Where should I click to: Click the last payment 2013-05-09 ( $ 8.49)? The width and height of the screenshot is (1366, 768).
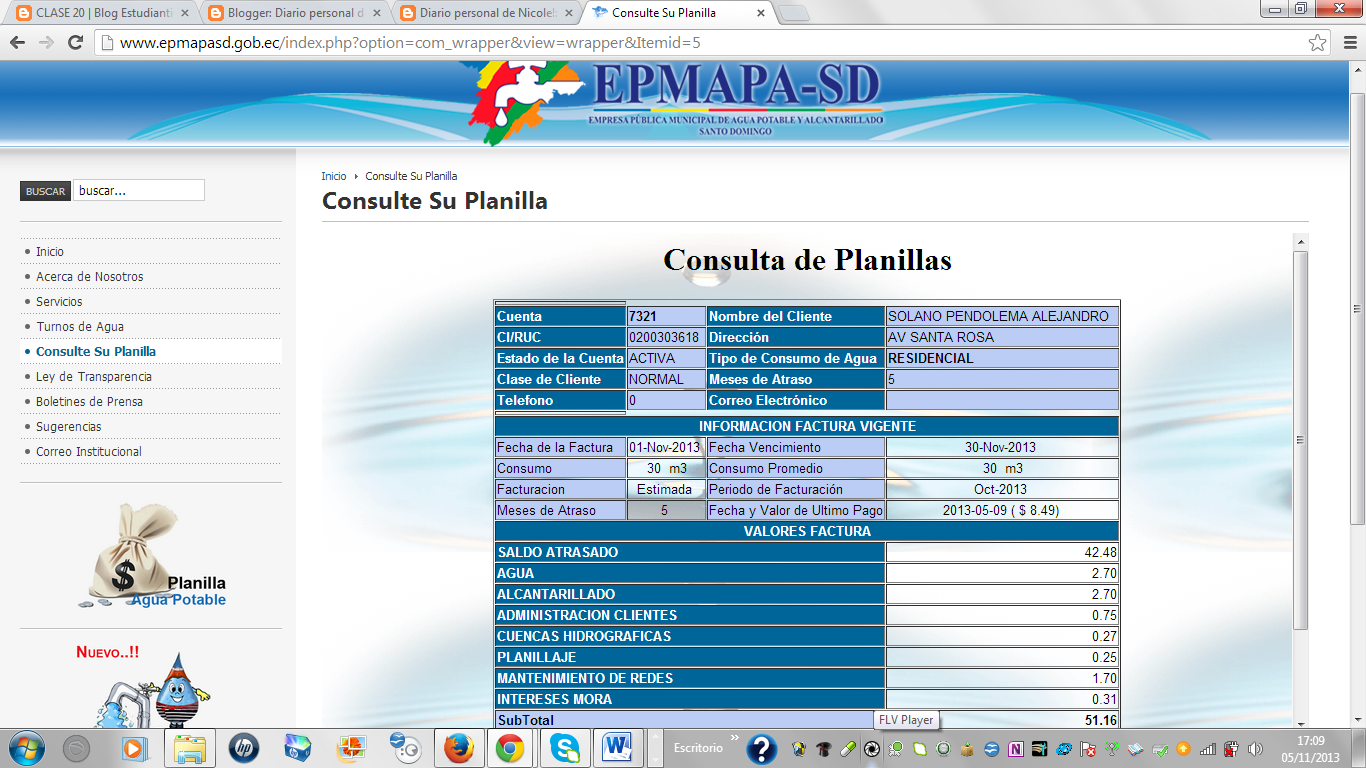(x=1002, y=510)
